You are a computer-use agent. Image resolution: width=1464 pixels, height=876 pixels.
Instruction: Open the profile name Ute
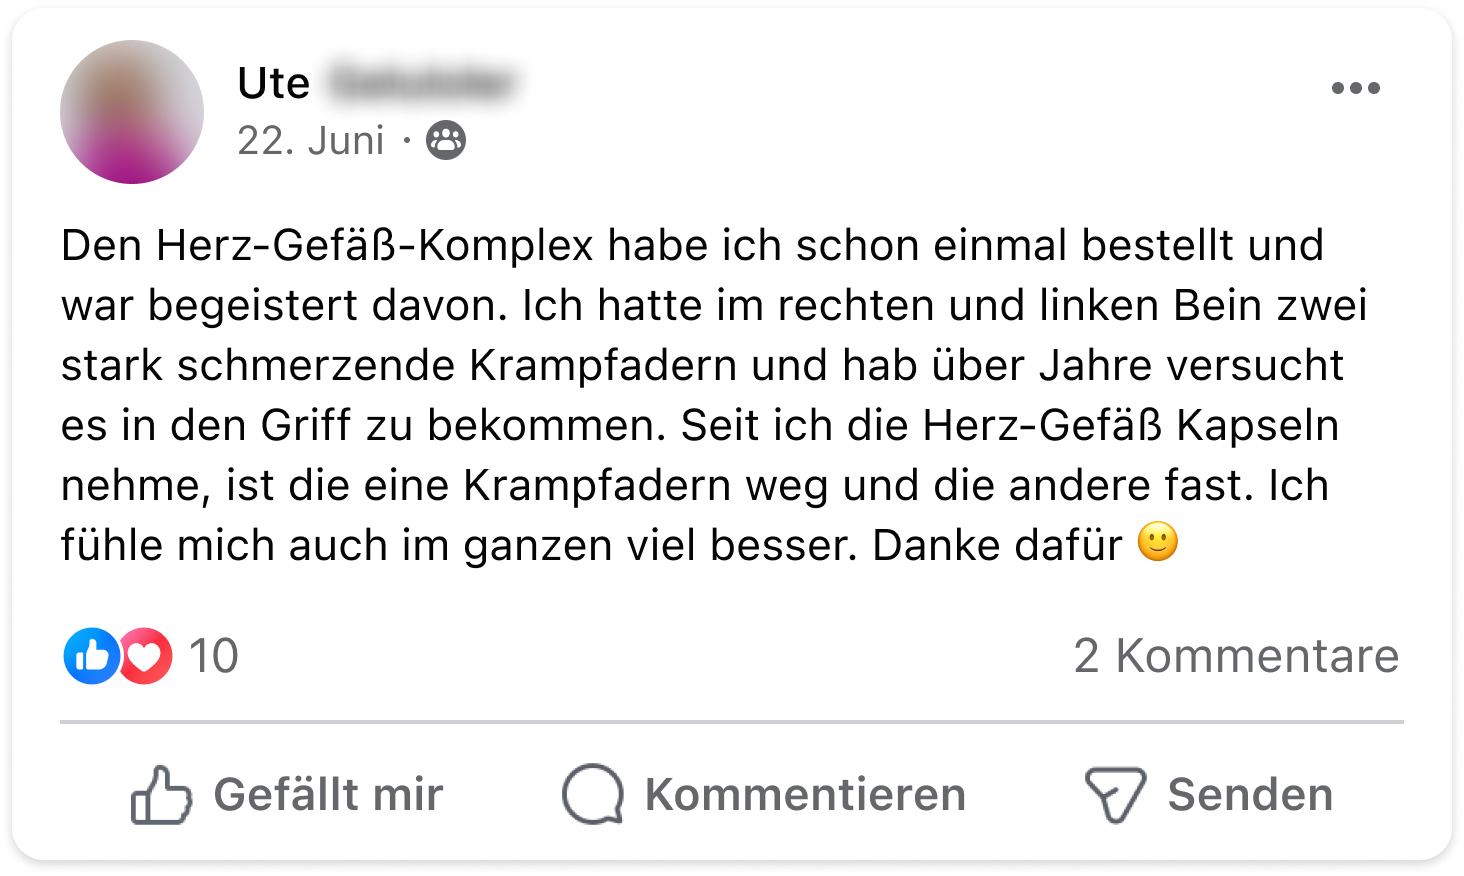click(x=273, y=83)
